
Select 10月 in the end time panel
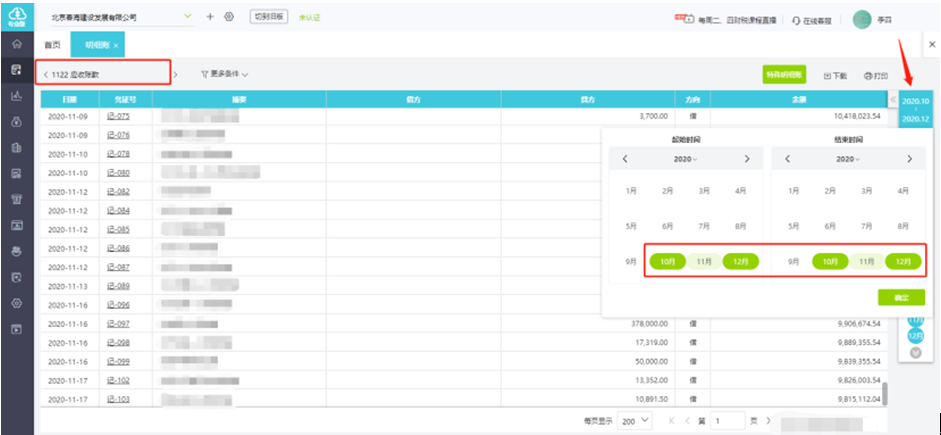coord(830,262)
